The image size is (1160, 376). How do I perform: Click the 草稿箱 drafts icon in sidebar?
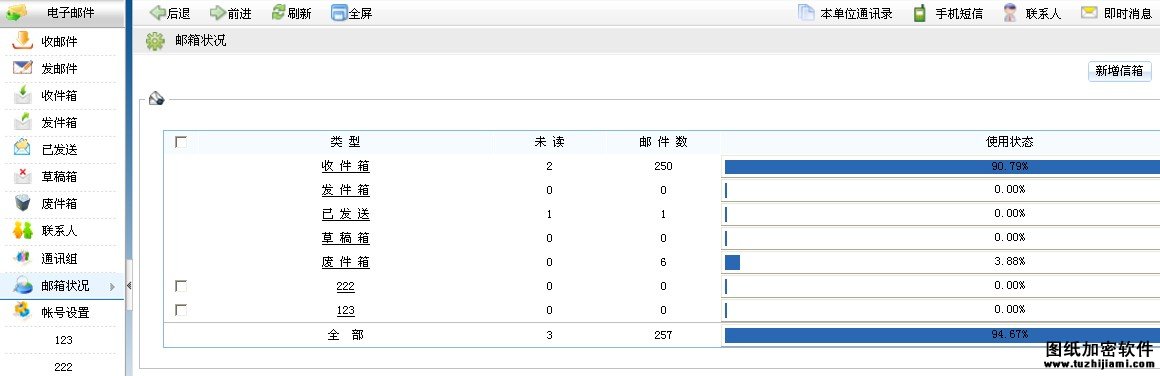coord(23,176)
